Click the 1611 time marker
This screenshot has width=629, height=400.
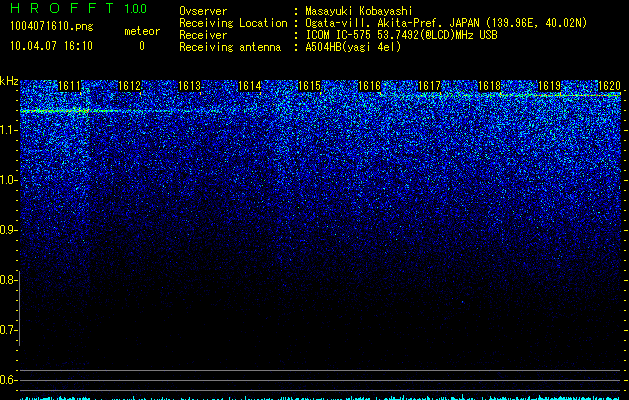[69, 86]
